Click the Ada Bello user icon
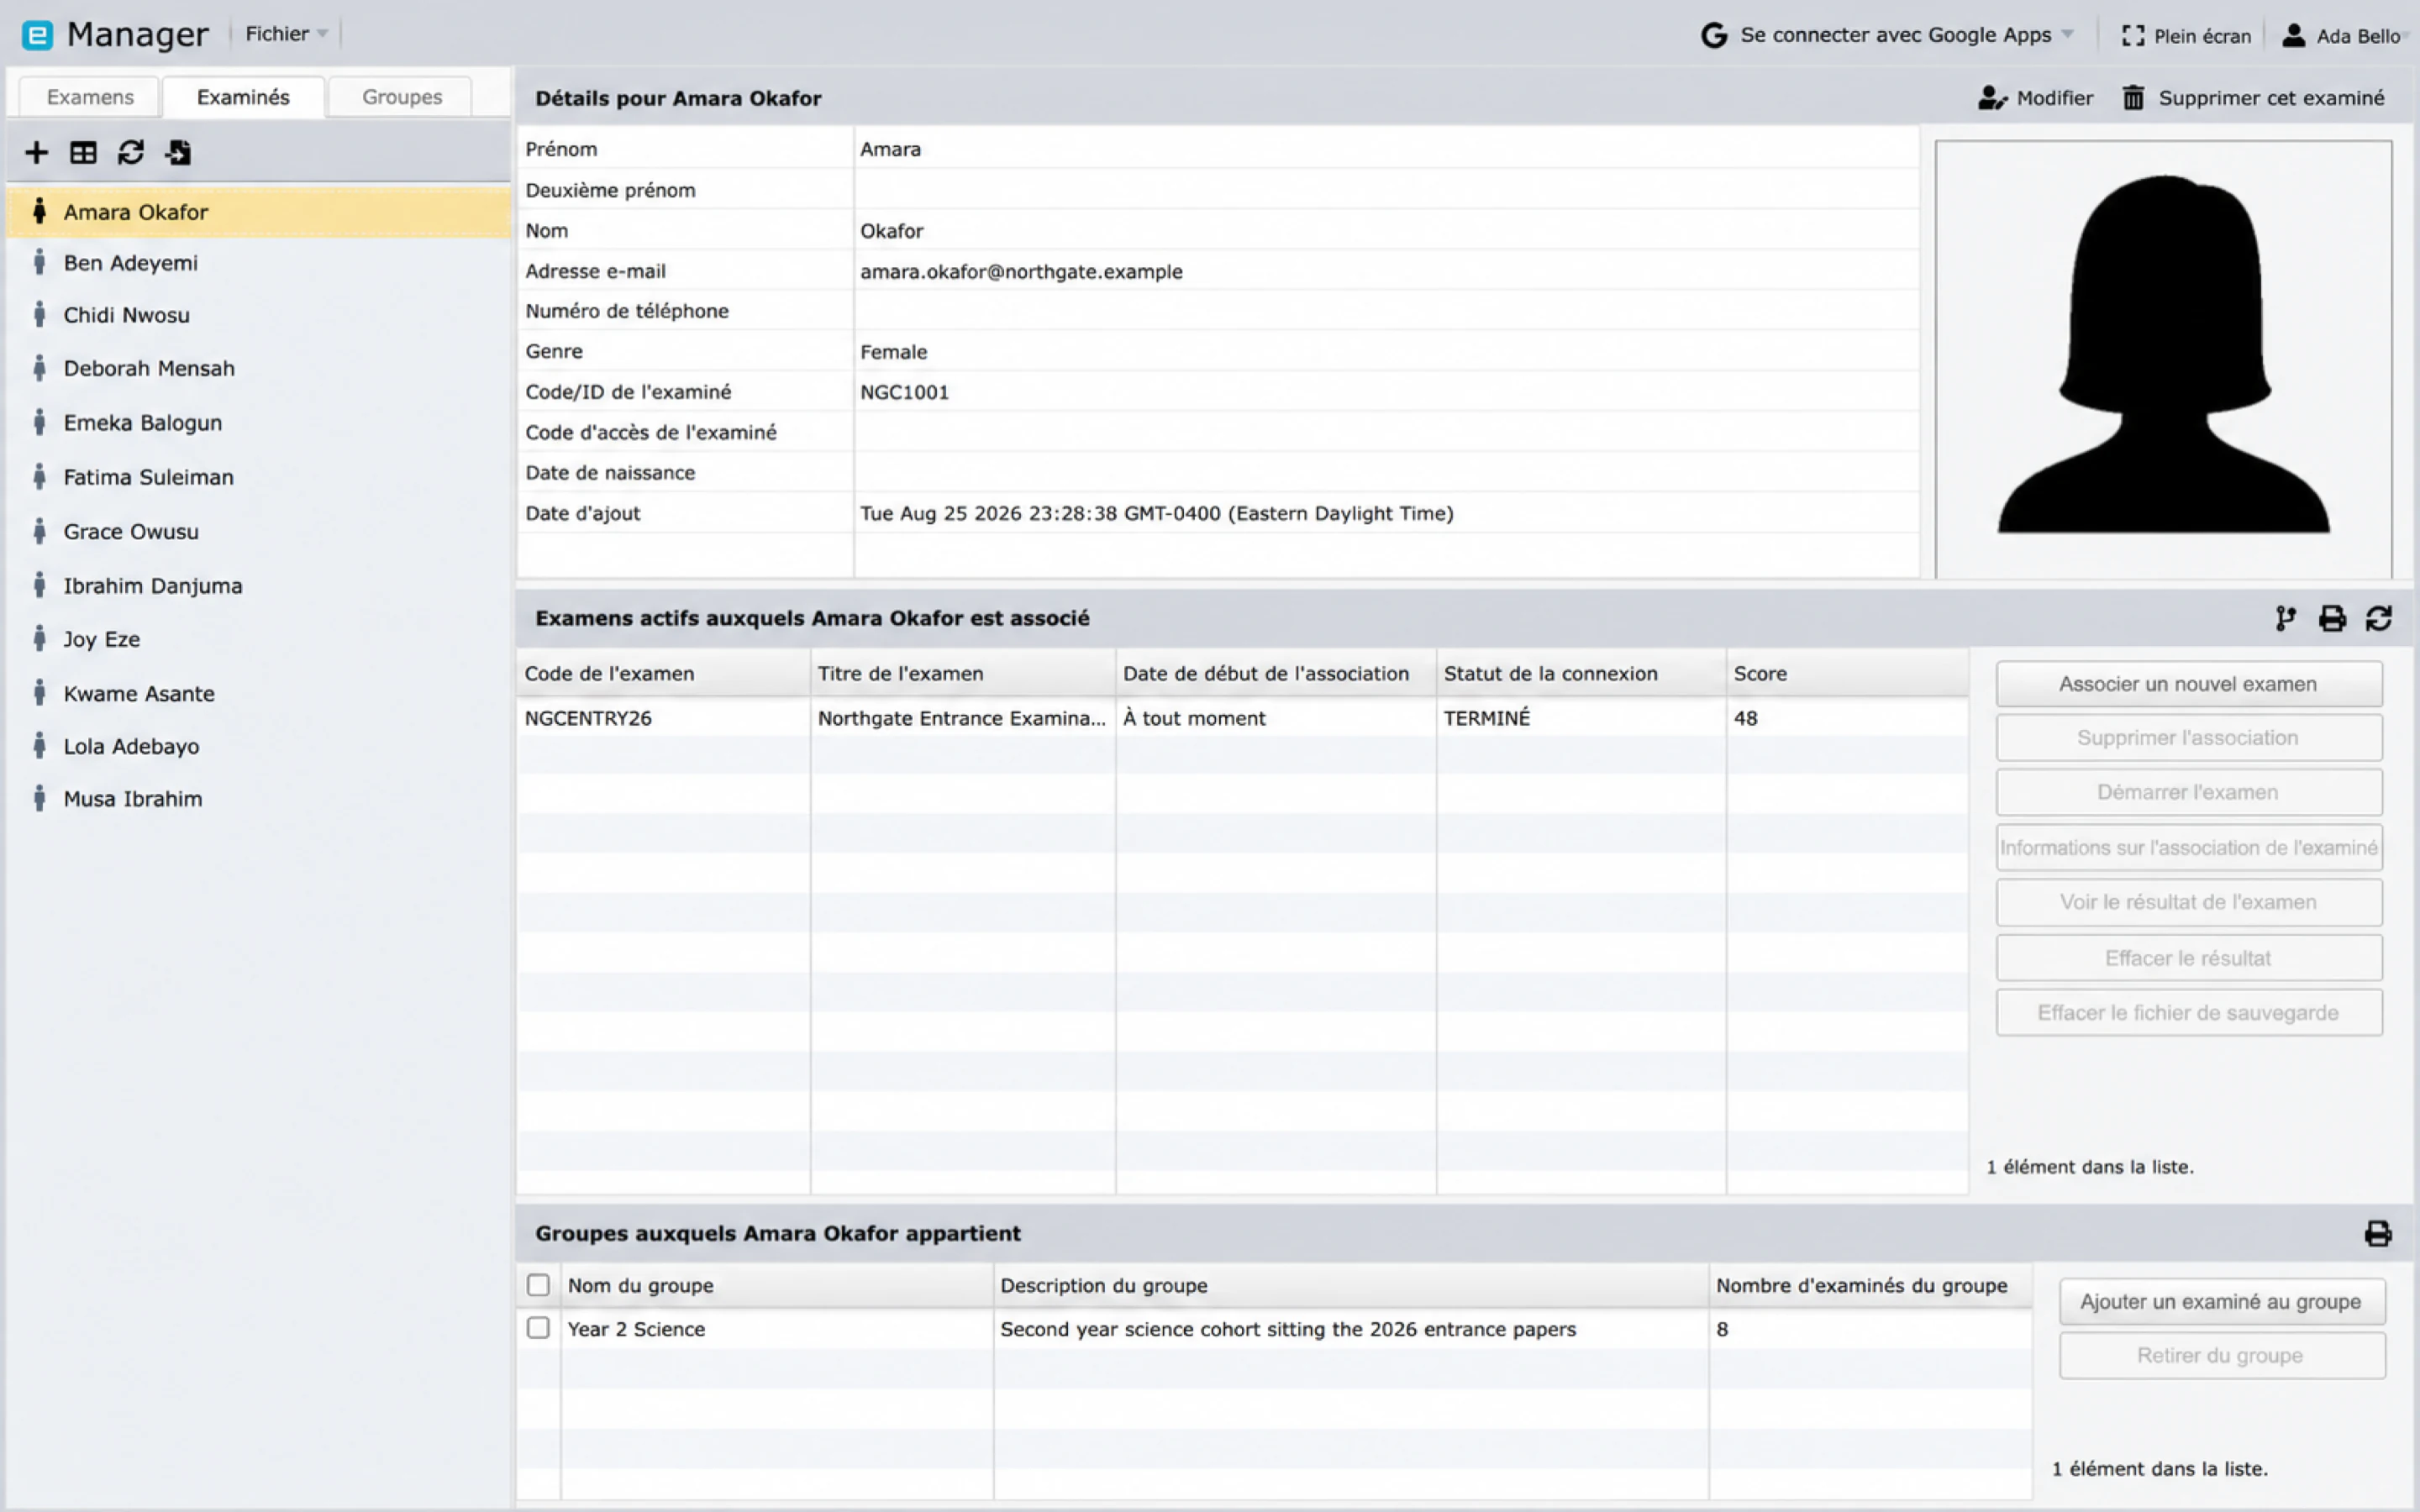This screenshot has width=2420, height=1512. 2294,36
